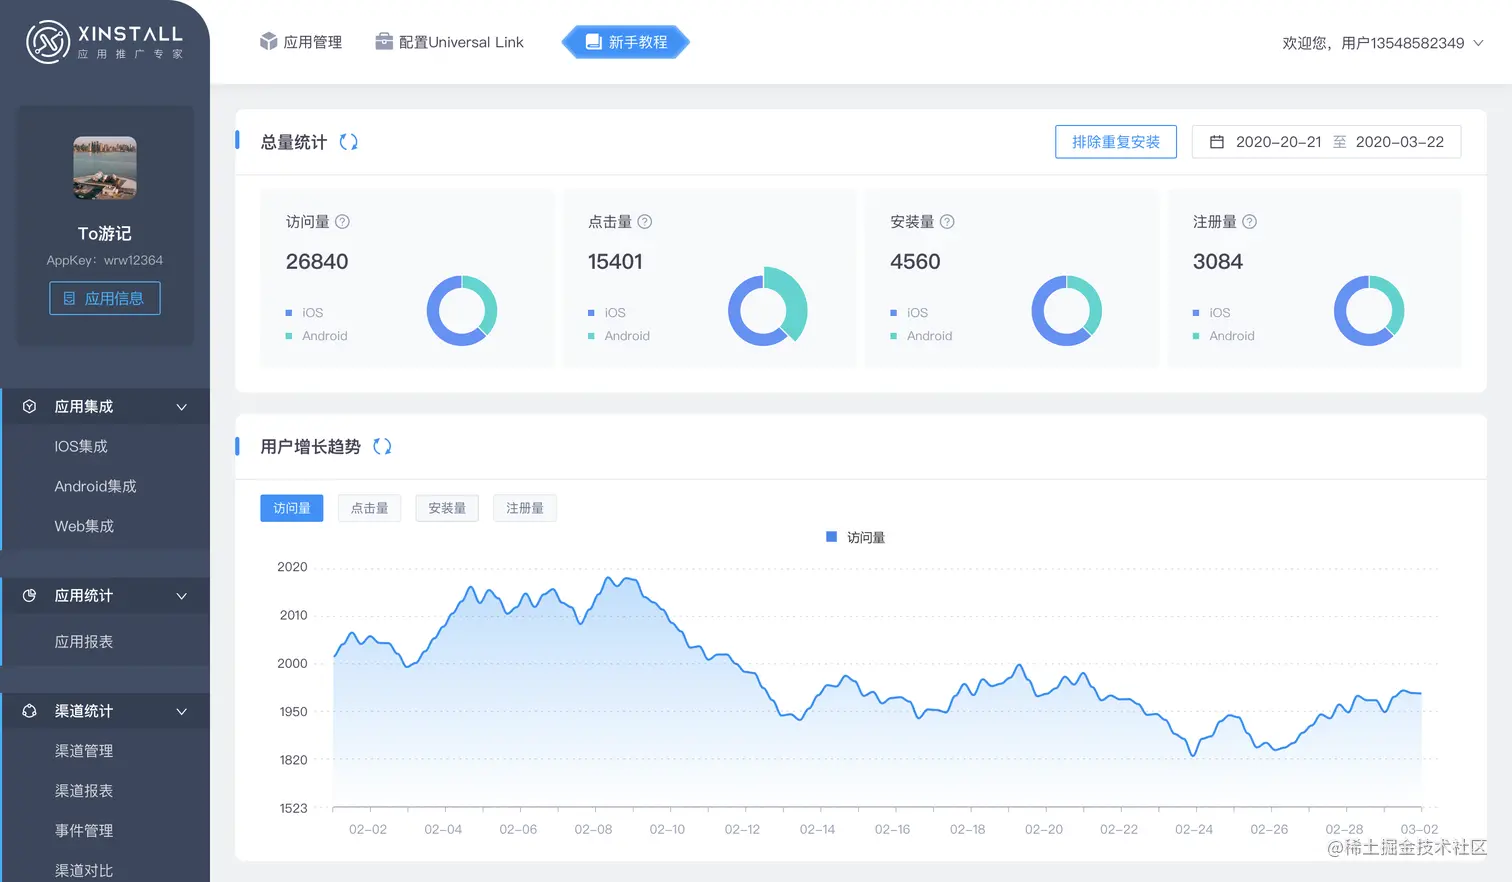Click the 注册量 donut chart
The image size is (1512, 882).
tap(1369, 311)
